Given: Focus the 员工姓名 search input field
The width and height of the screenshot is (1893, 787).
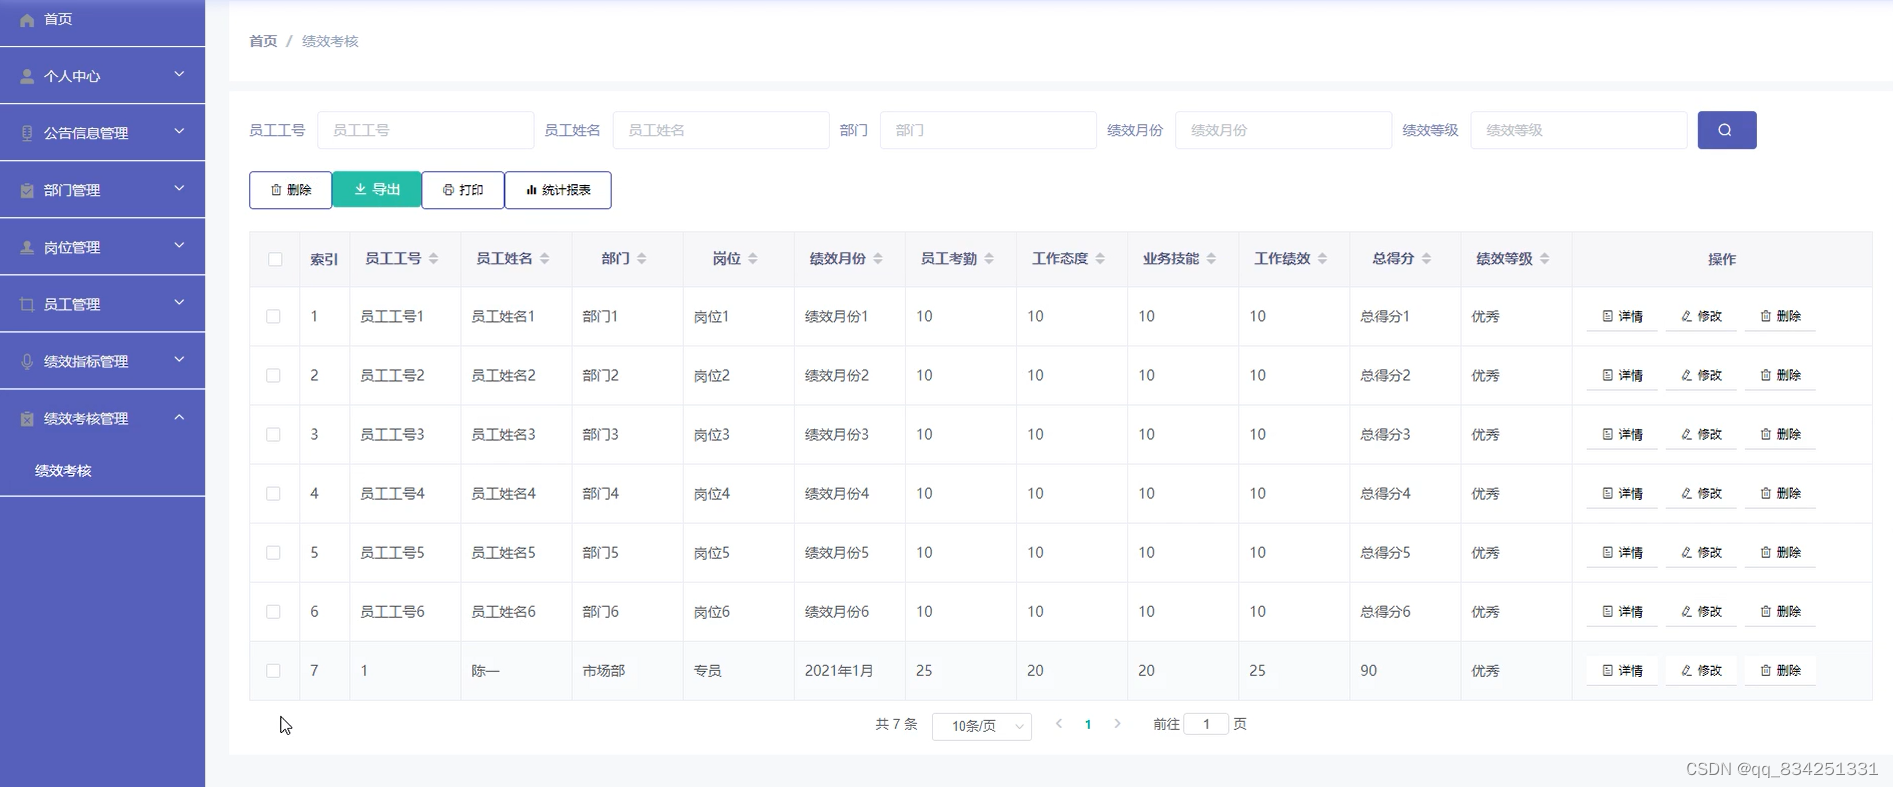Looking at the screenshot, I should point(720,130).
